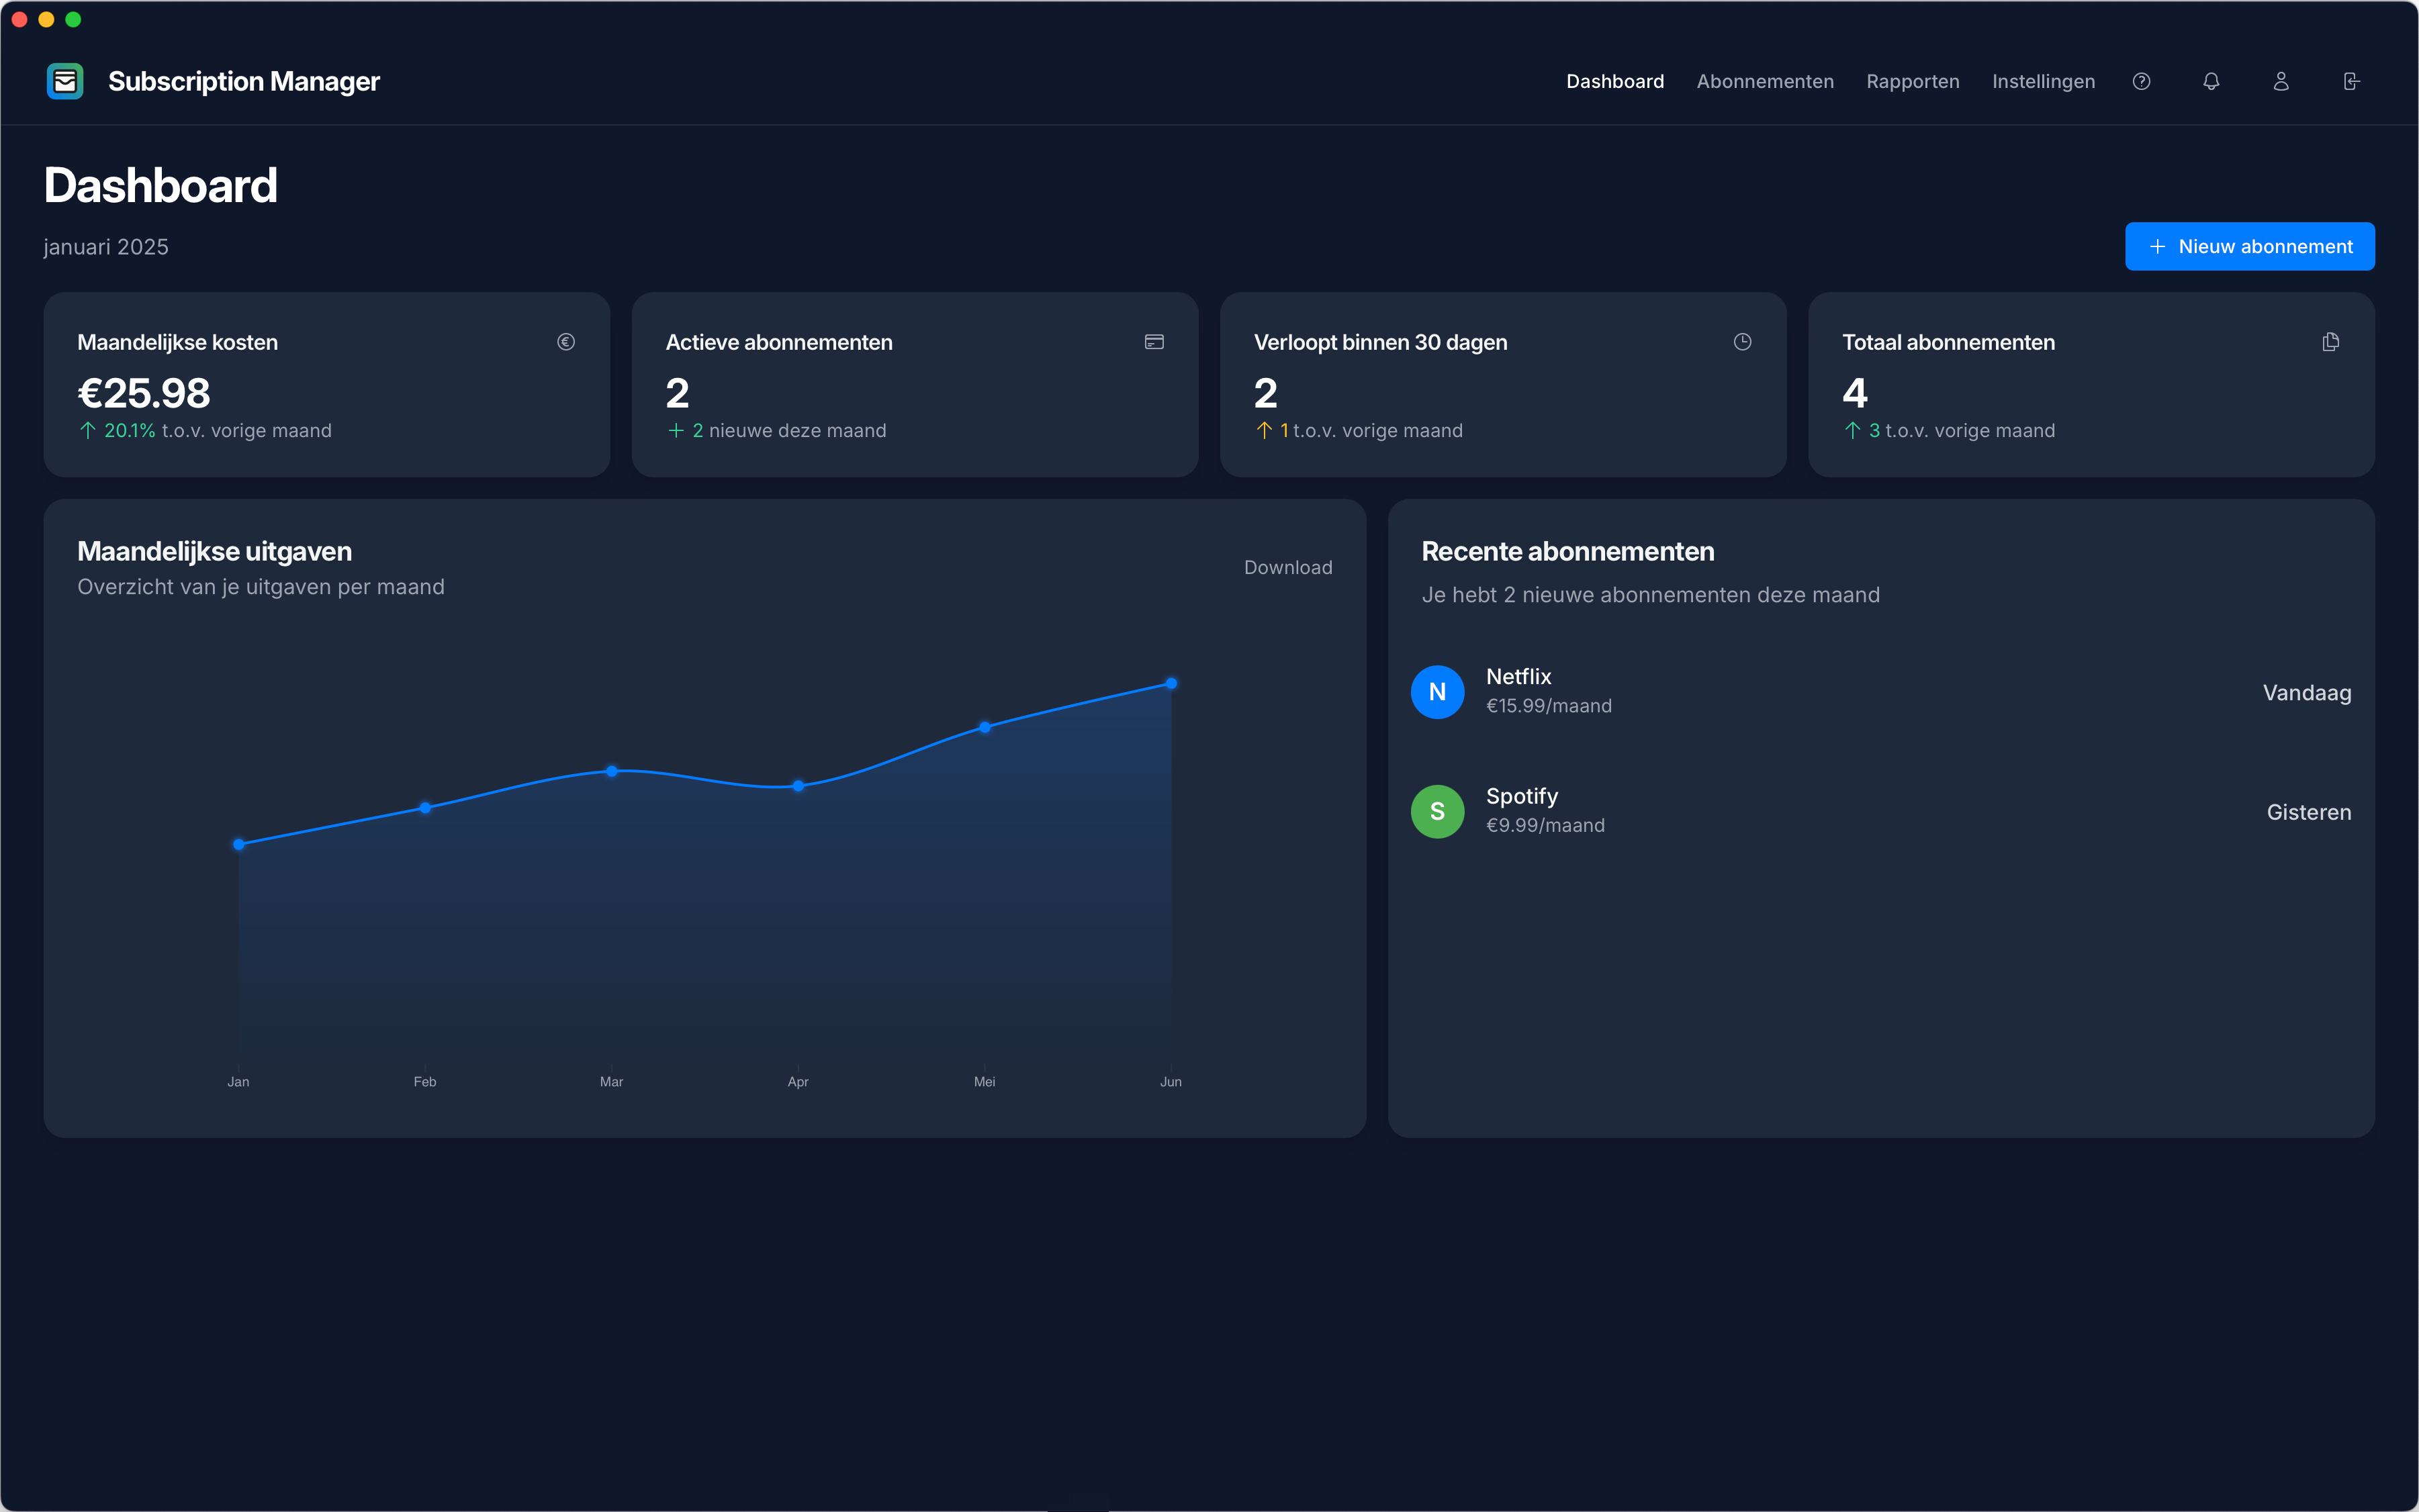Click the copy icon on Totaal abonnementen

point(2331,341)
